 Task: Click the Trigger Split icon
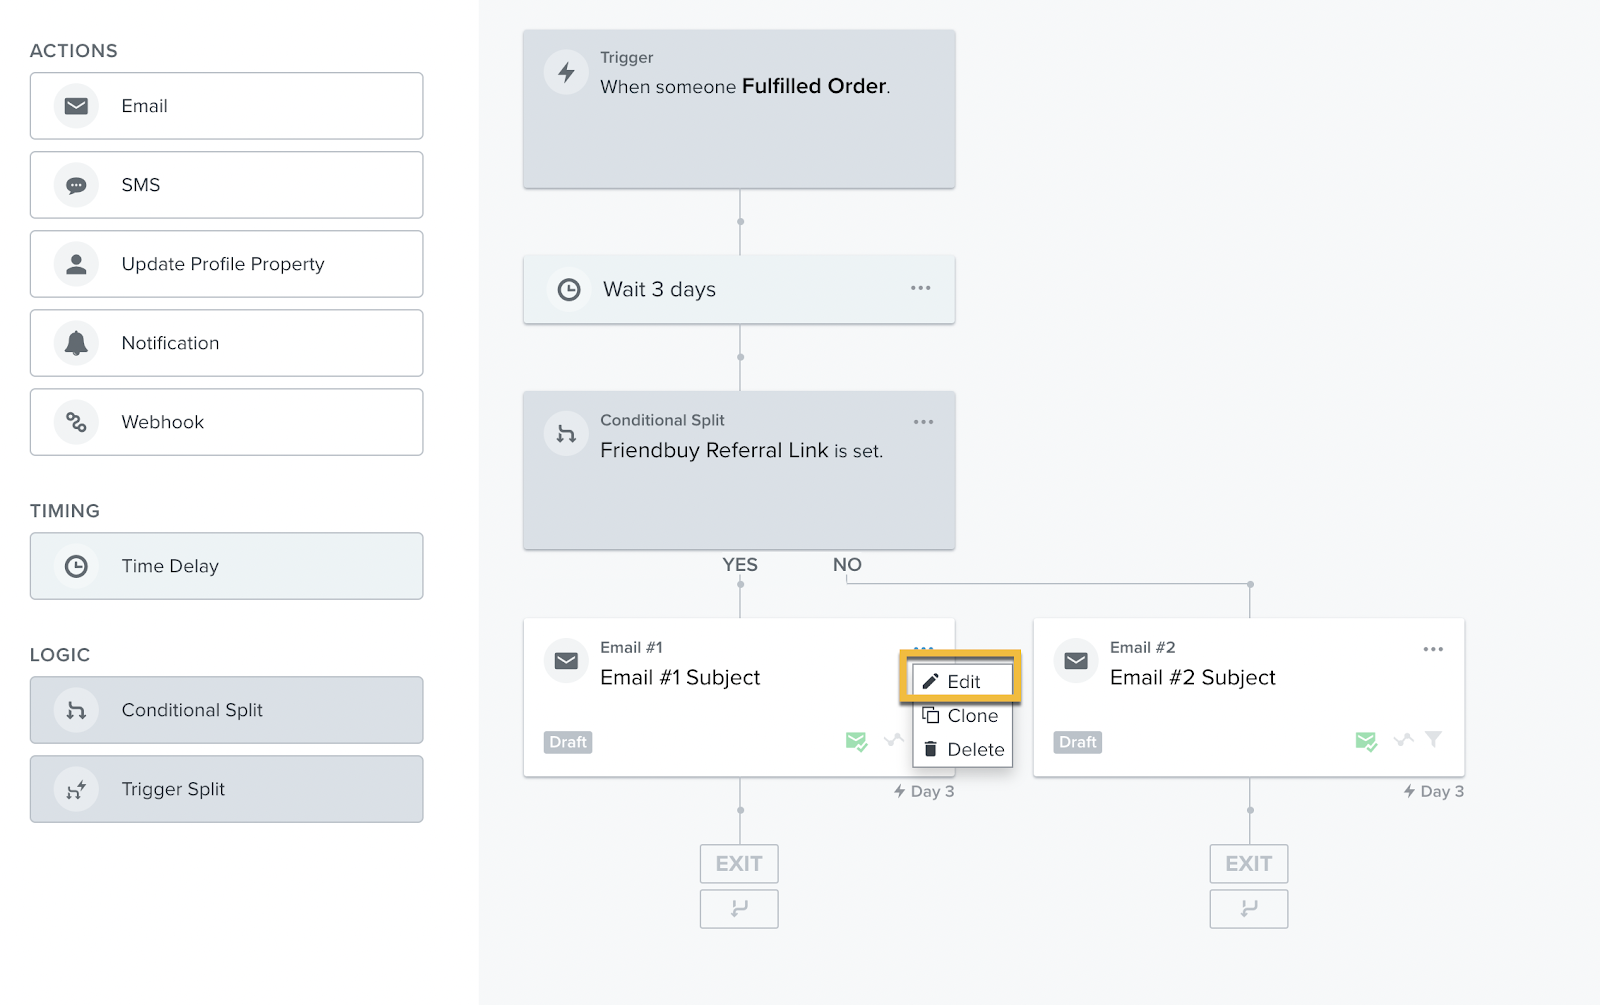(x=76, y=790)
